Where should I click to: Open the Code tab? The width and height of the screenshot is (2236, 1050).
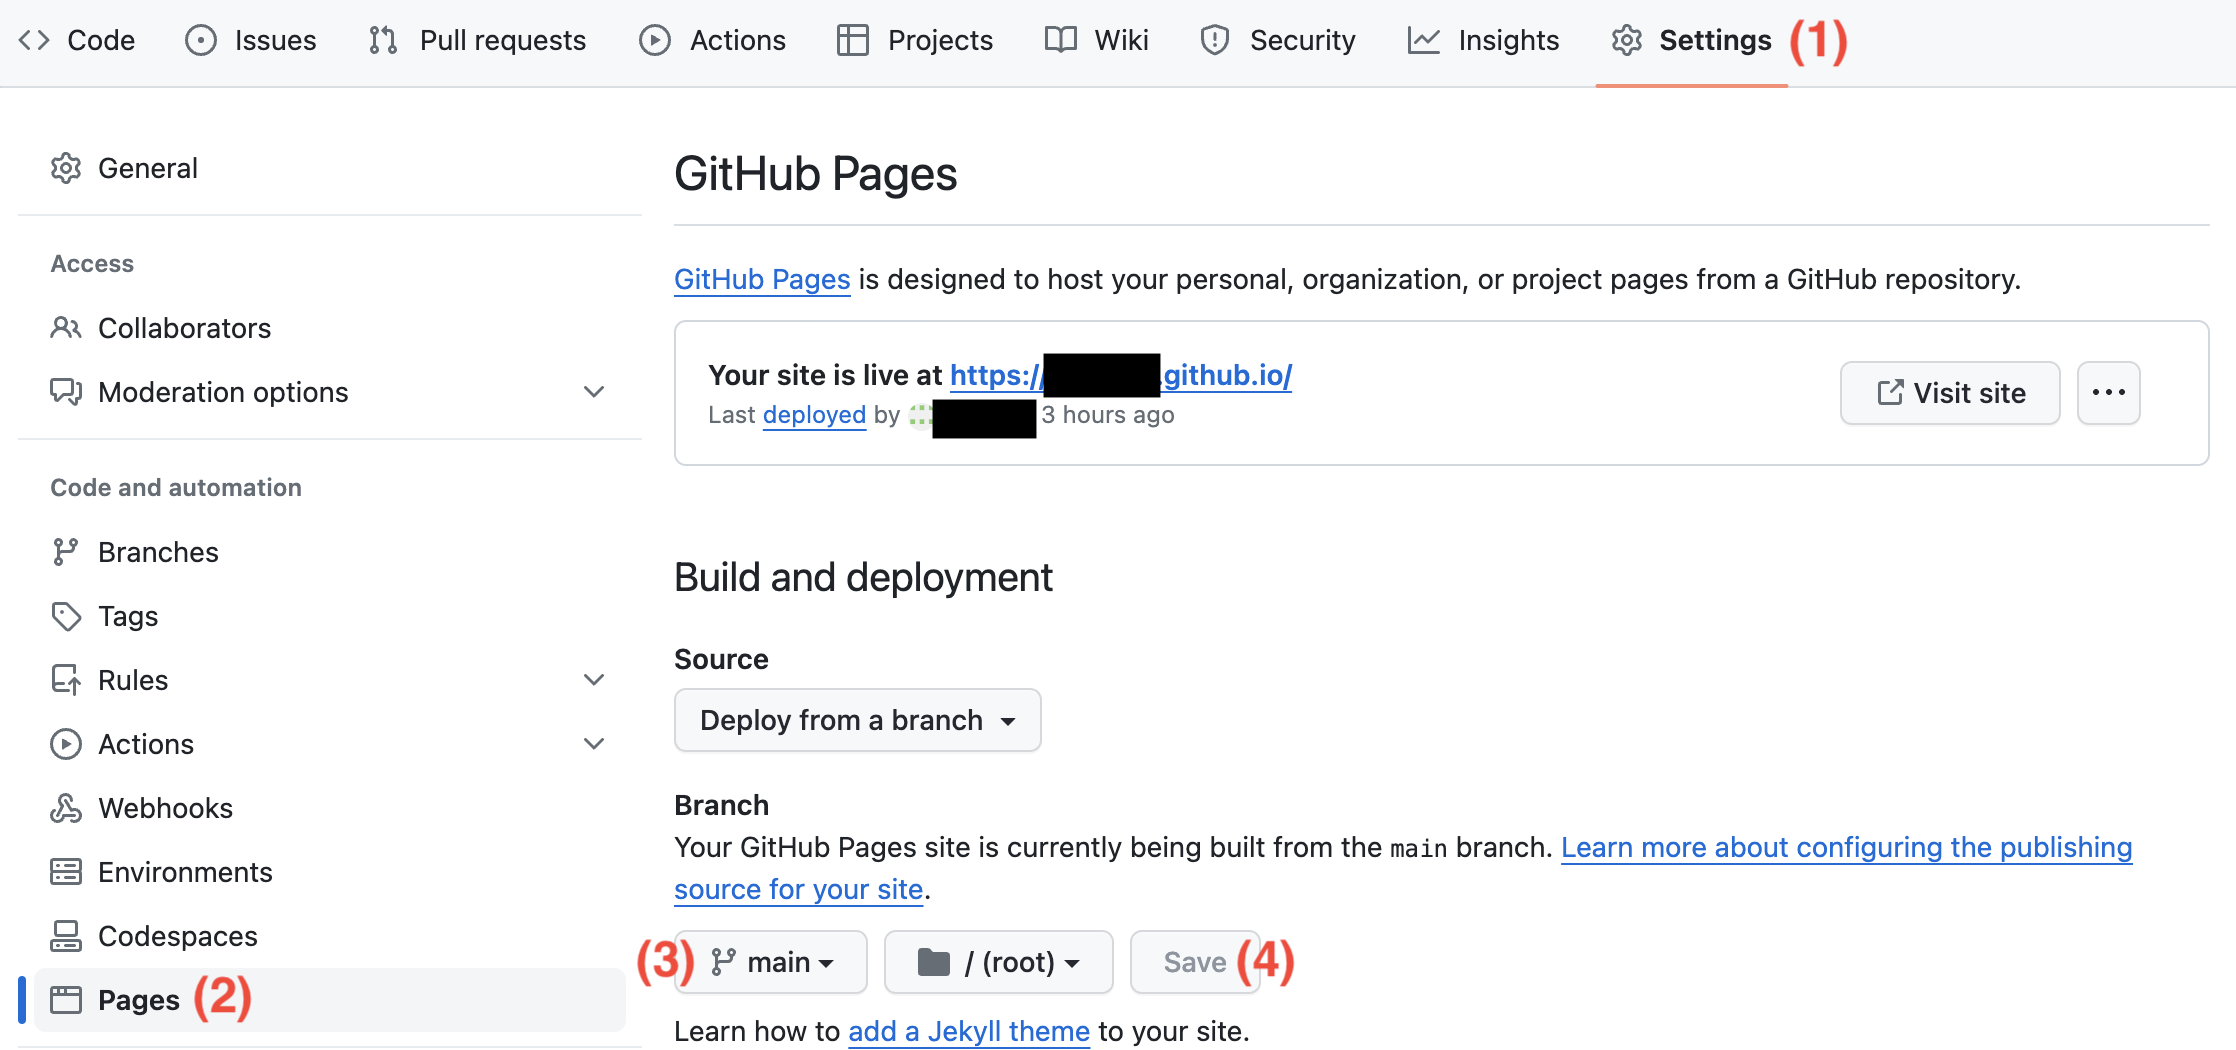tap(77, 40)
